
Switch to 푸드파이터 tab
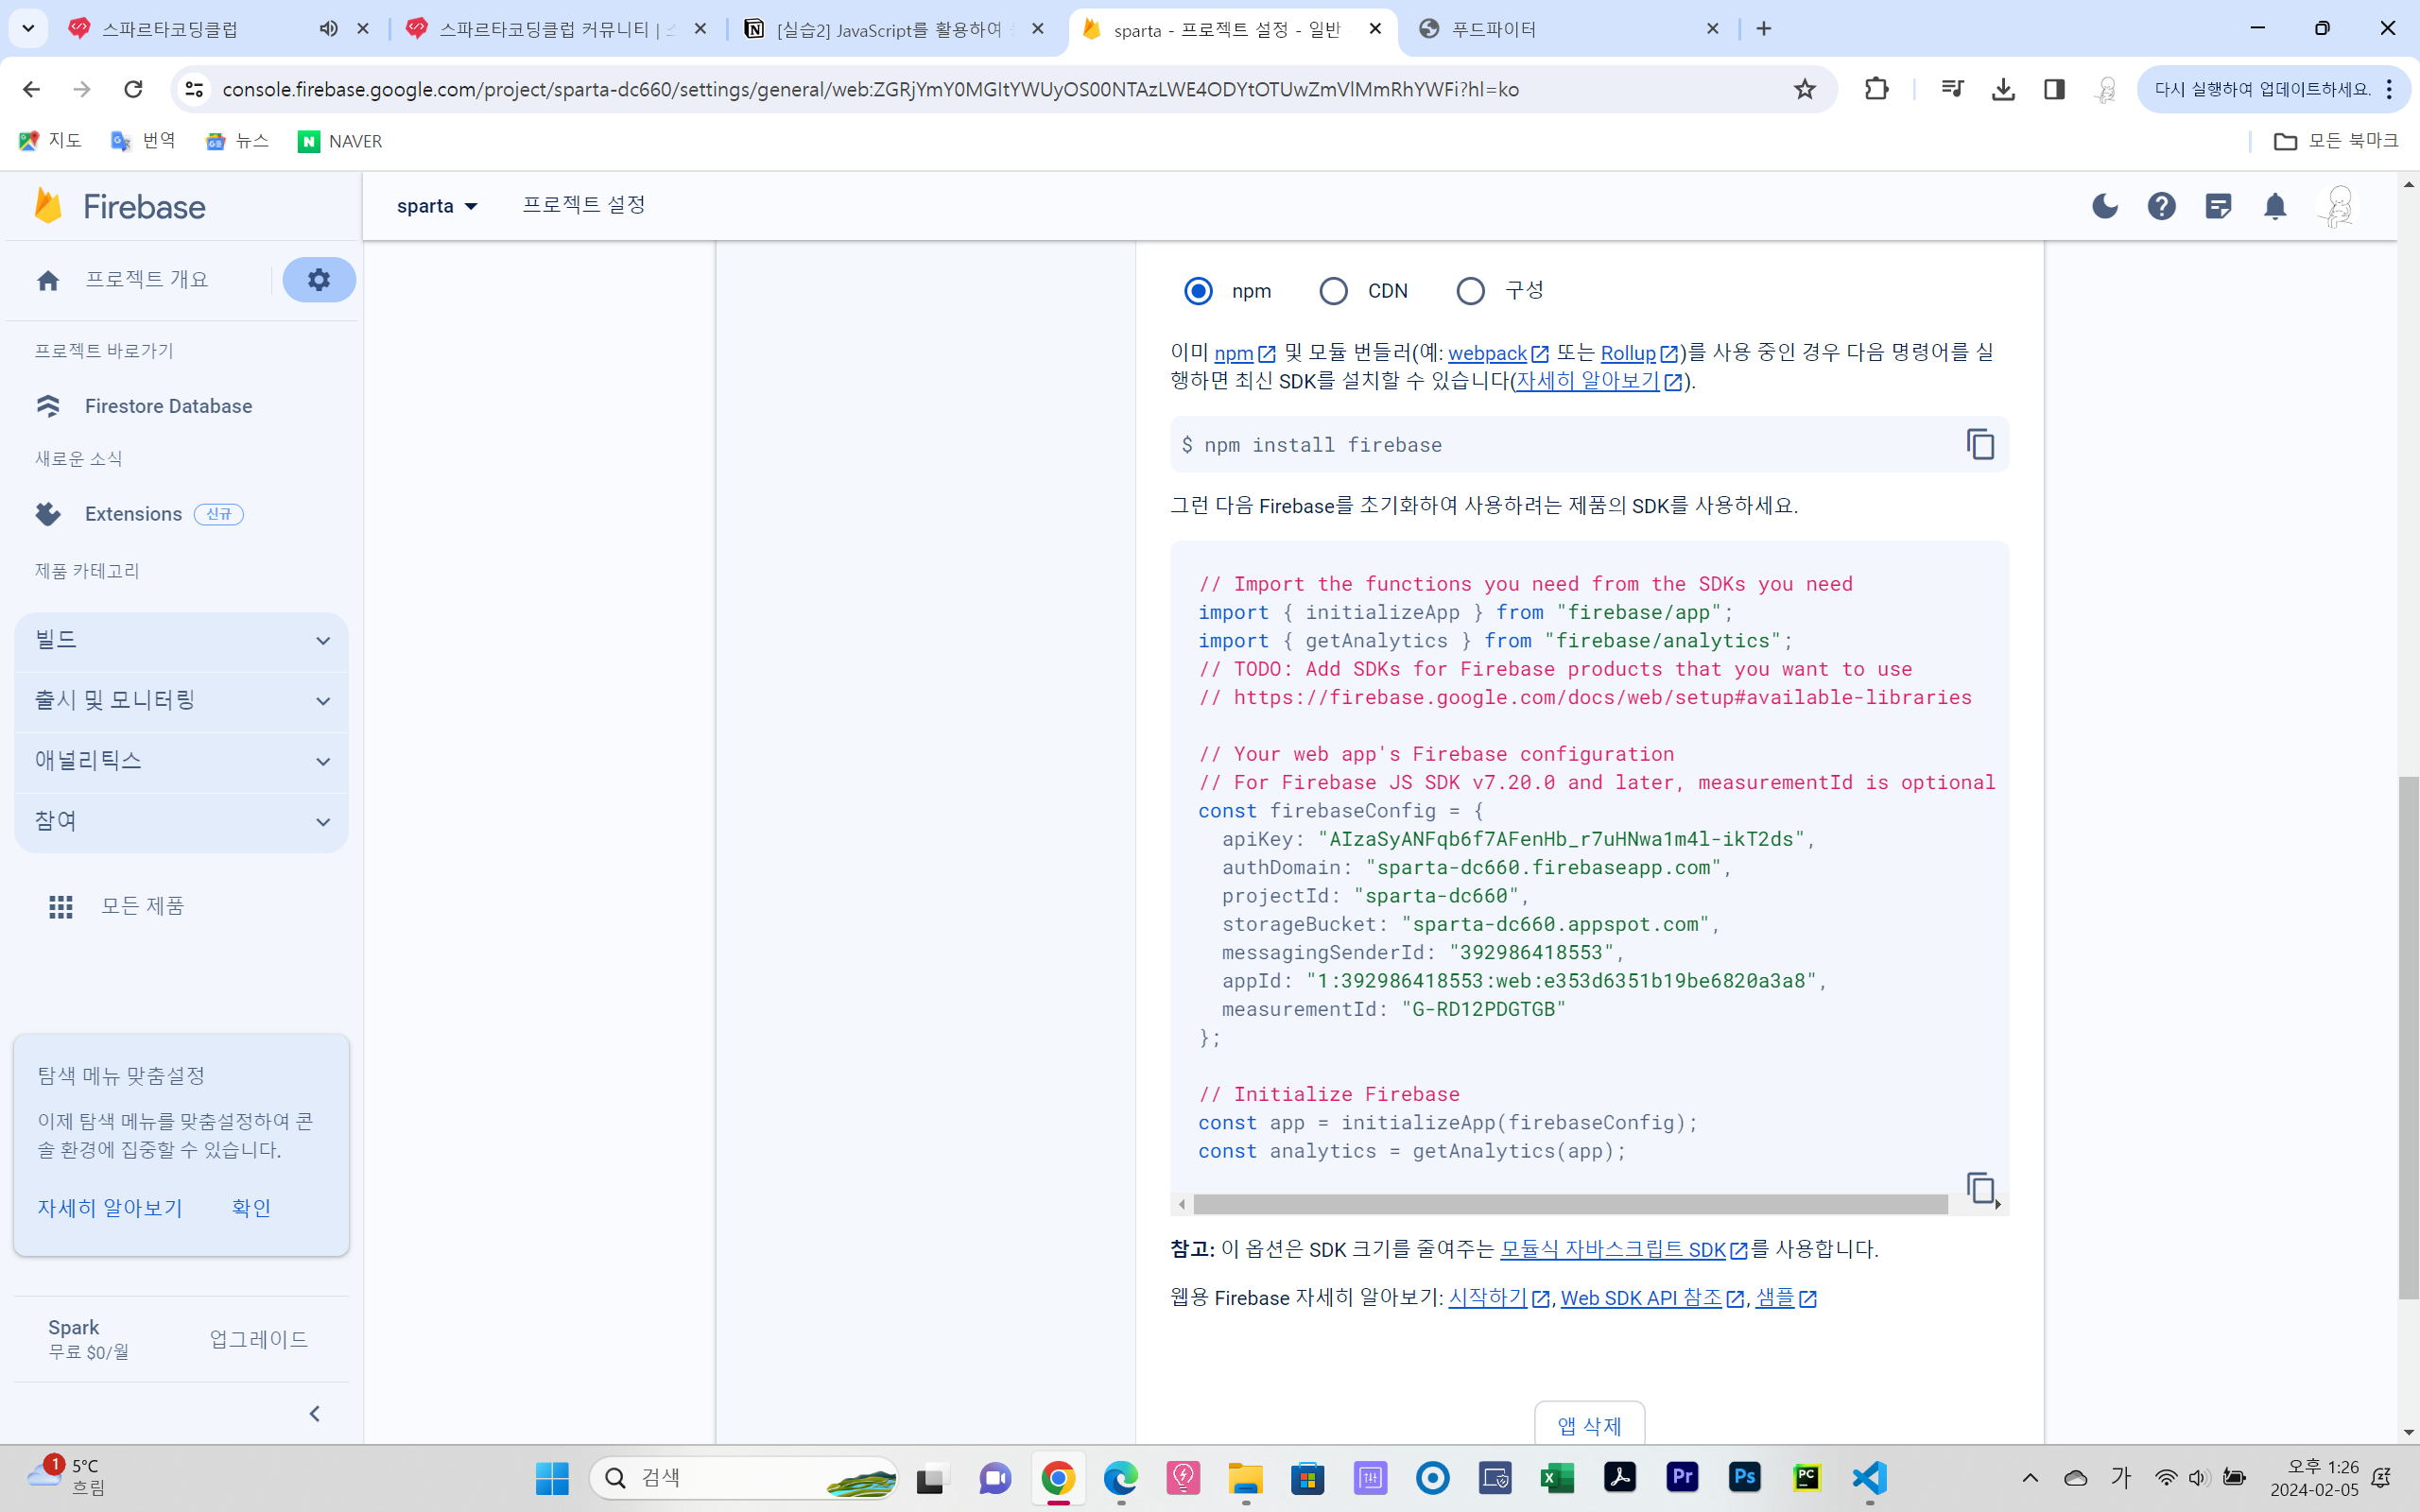(1568, 29)
